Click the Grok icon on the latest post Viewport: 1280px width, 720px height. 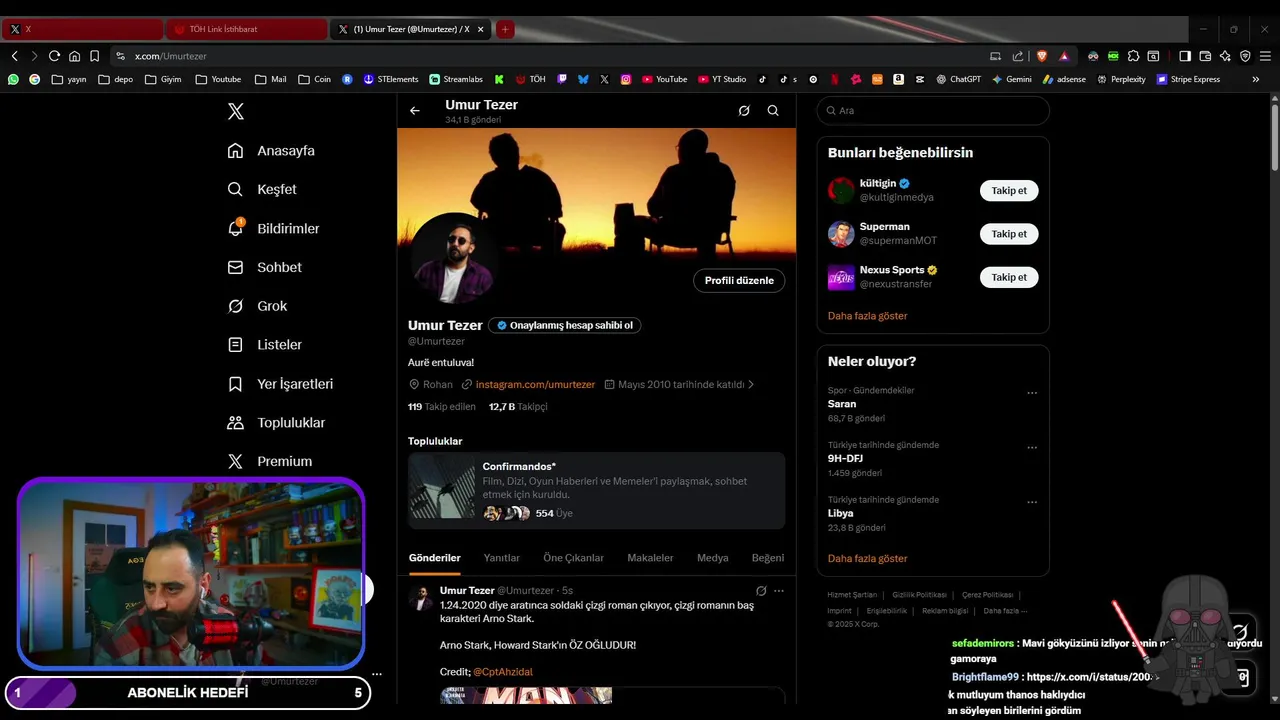click(x=761, y=591)
